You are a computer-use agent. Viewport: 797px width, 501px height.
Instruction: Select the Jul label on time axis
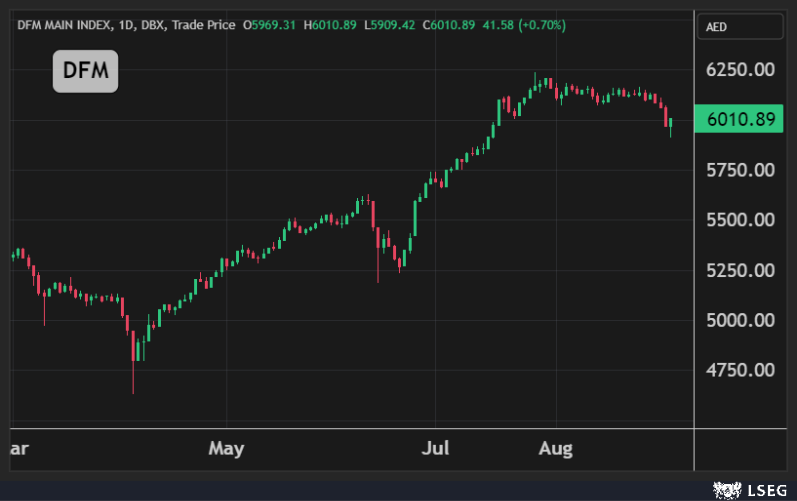[435, 448]
